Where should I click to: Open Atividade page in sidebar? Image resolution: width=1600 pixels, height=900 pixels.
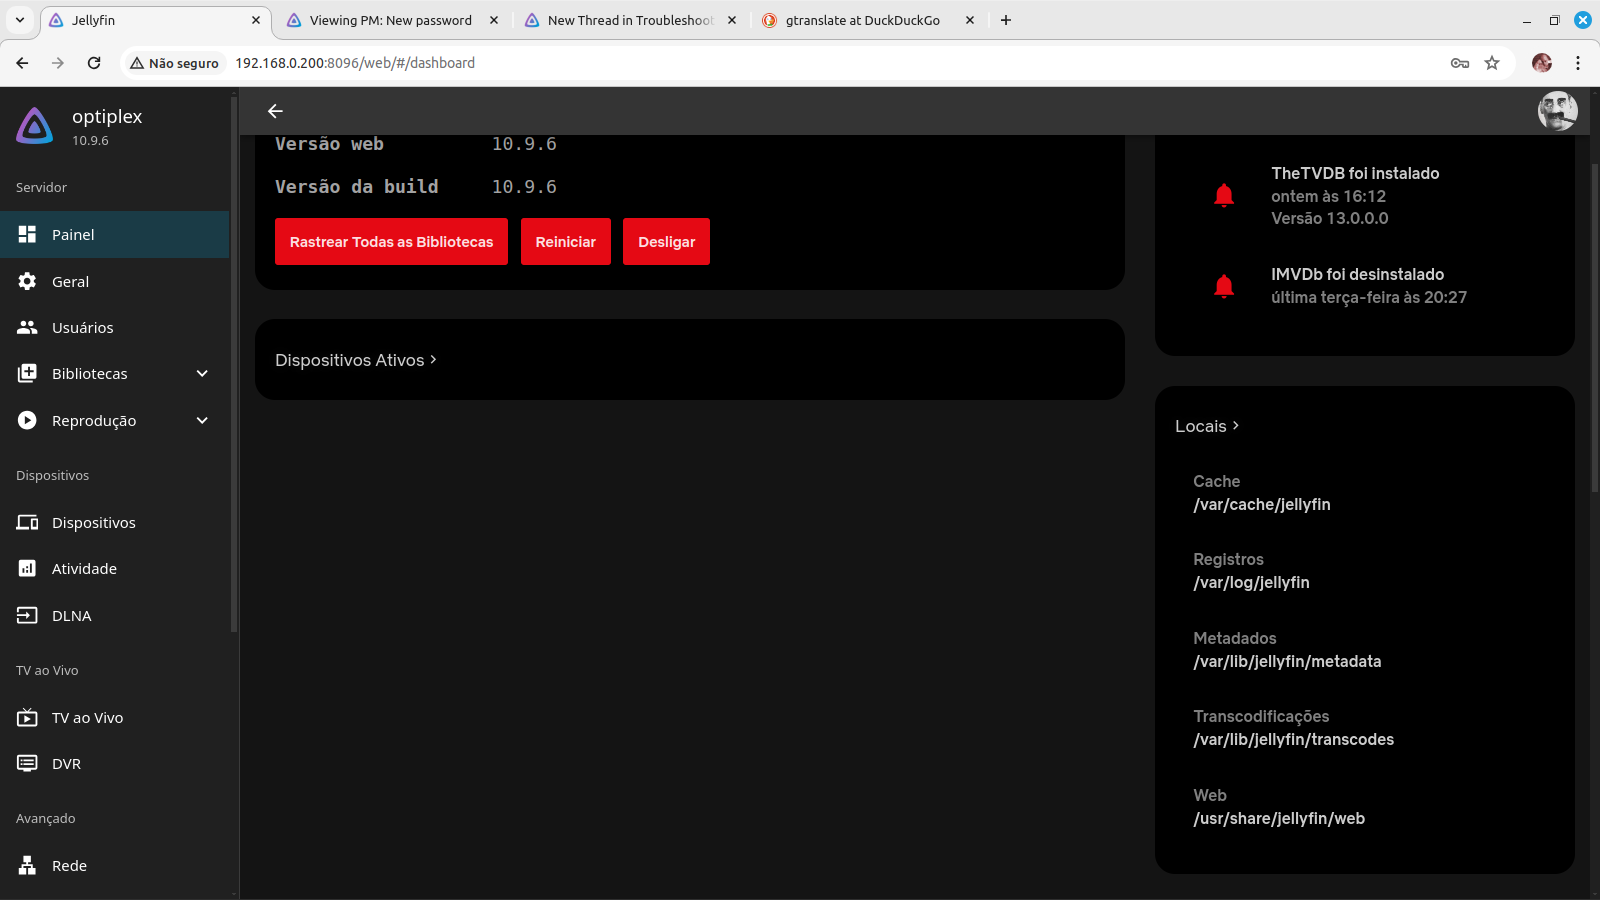[84, 569]
